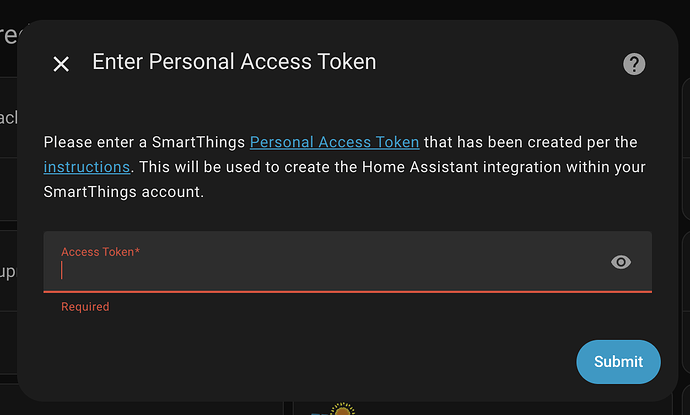
Task: Click the background card partly showing 'up'
Action: point(8,272)
